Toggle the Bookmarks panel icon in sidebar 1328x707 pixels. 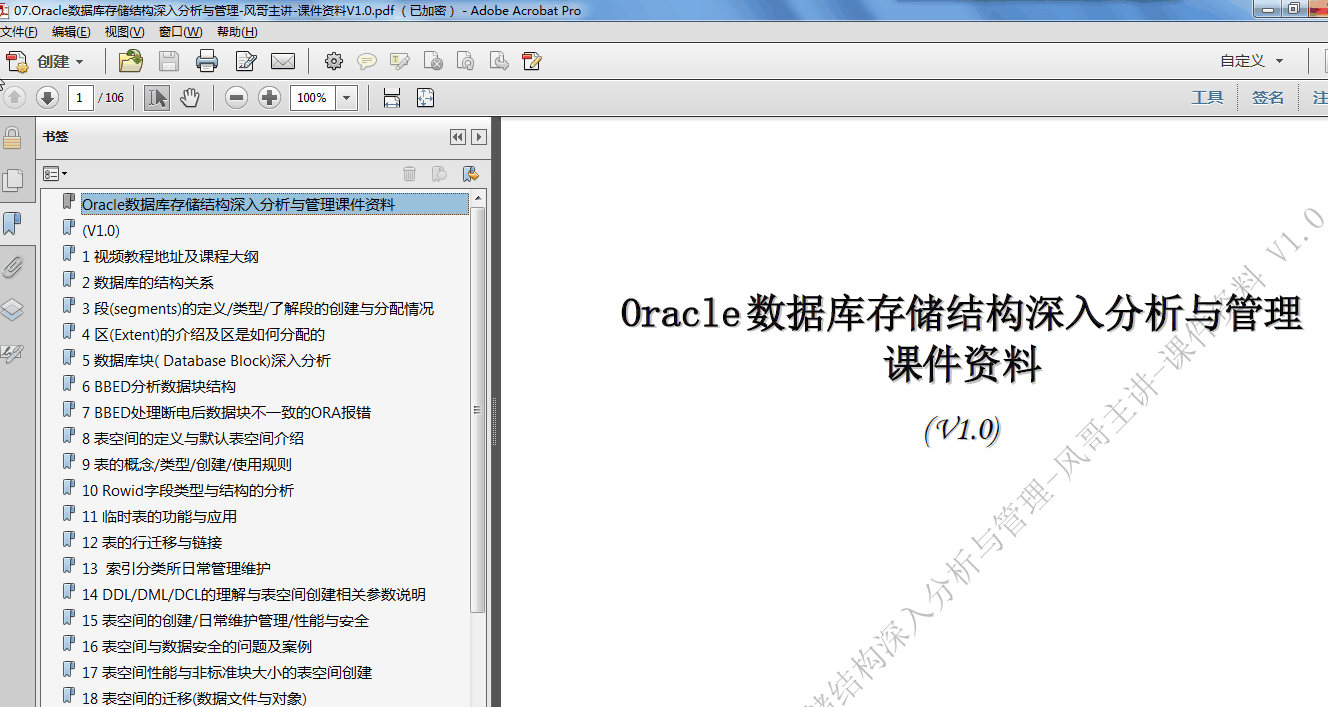click(13, 223)
